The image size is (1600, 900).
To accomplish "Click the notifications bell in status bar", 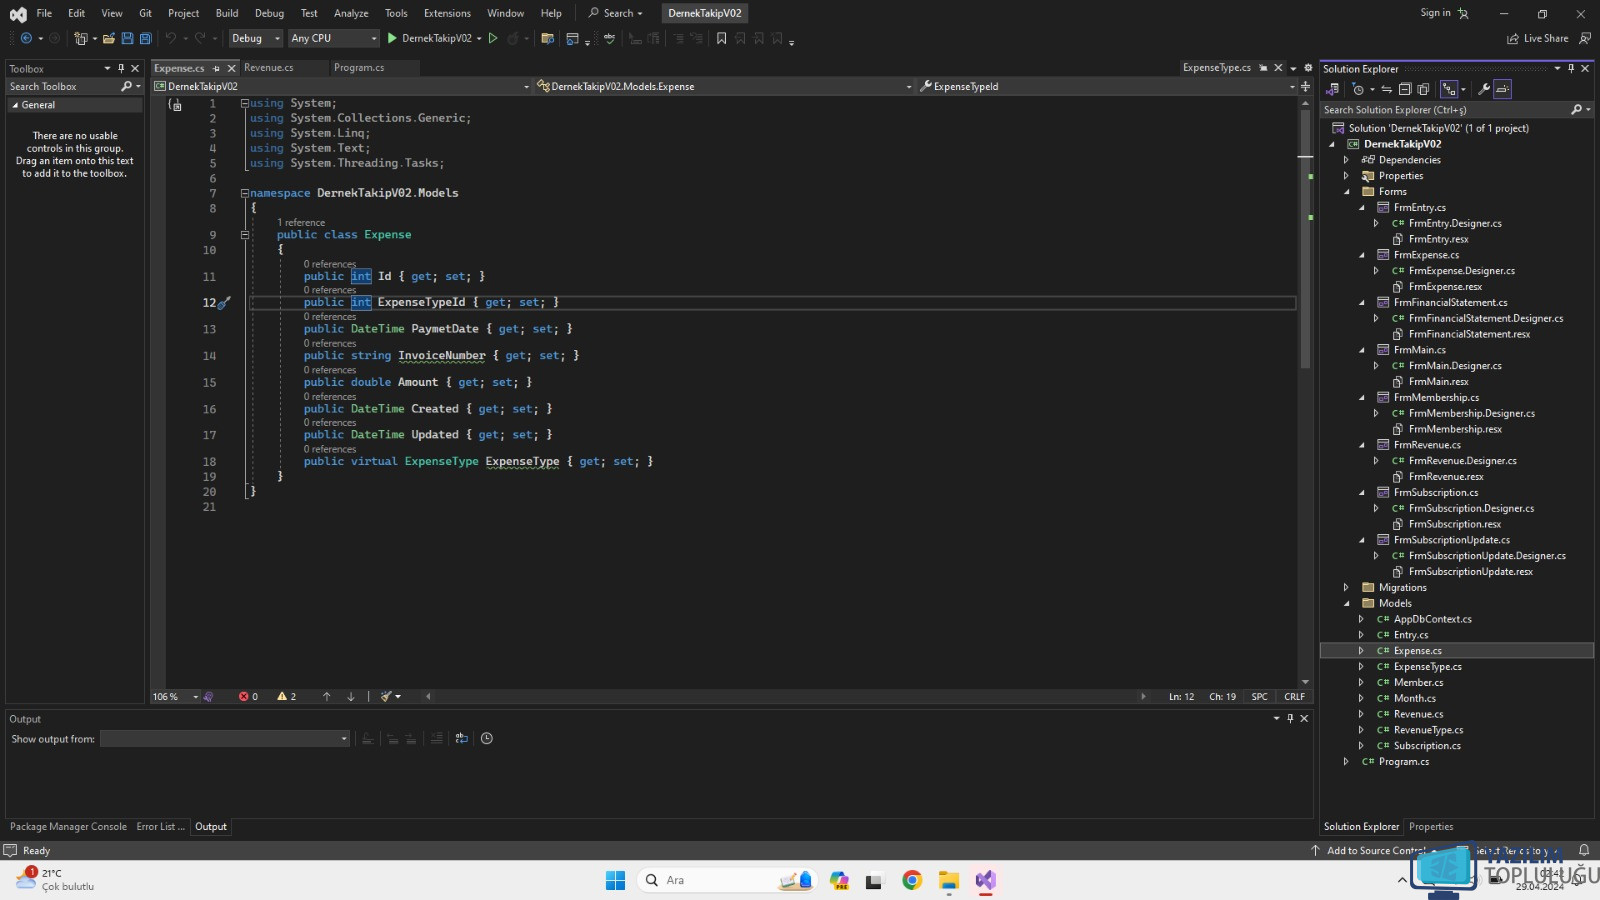I will [1584, 850].
